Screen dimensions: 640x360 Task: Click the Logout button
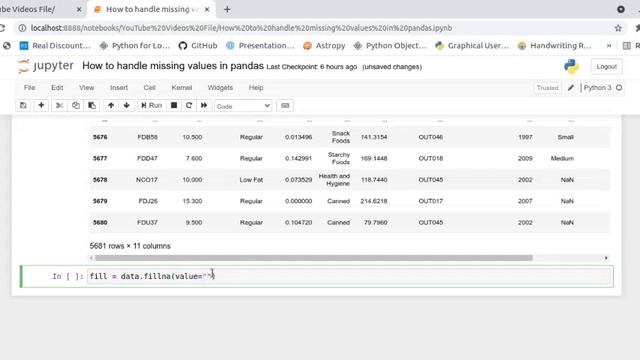click(x=607, y=67)
